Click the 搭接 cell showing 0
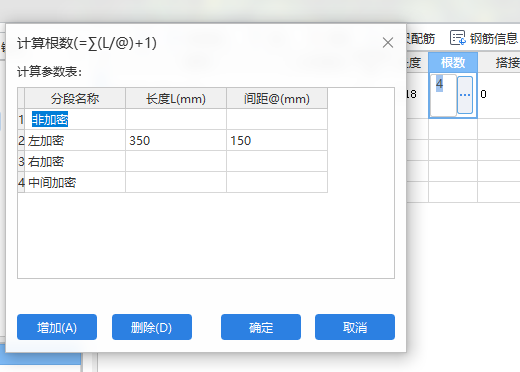The width and height of the screenshot is (520, 372). pyautogui.click(x=499, y=95)
